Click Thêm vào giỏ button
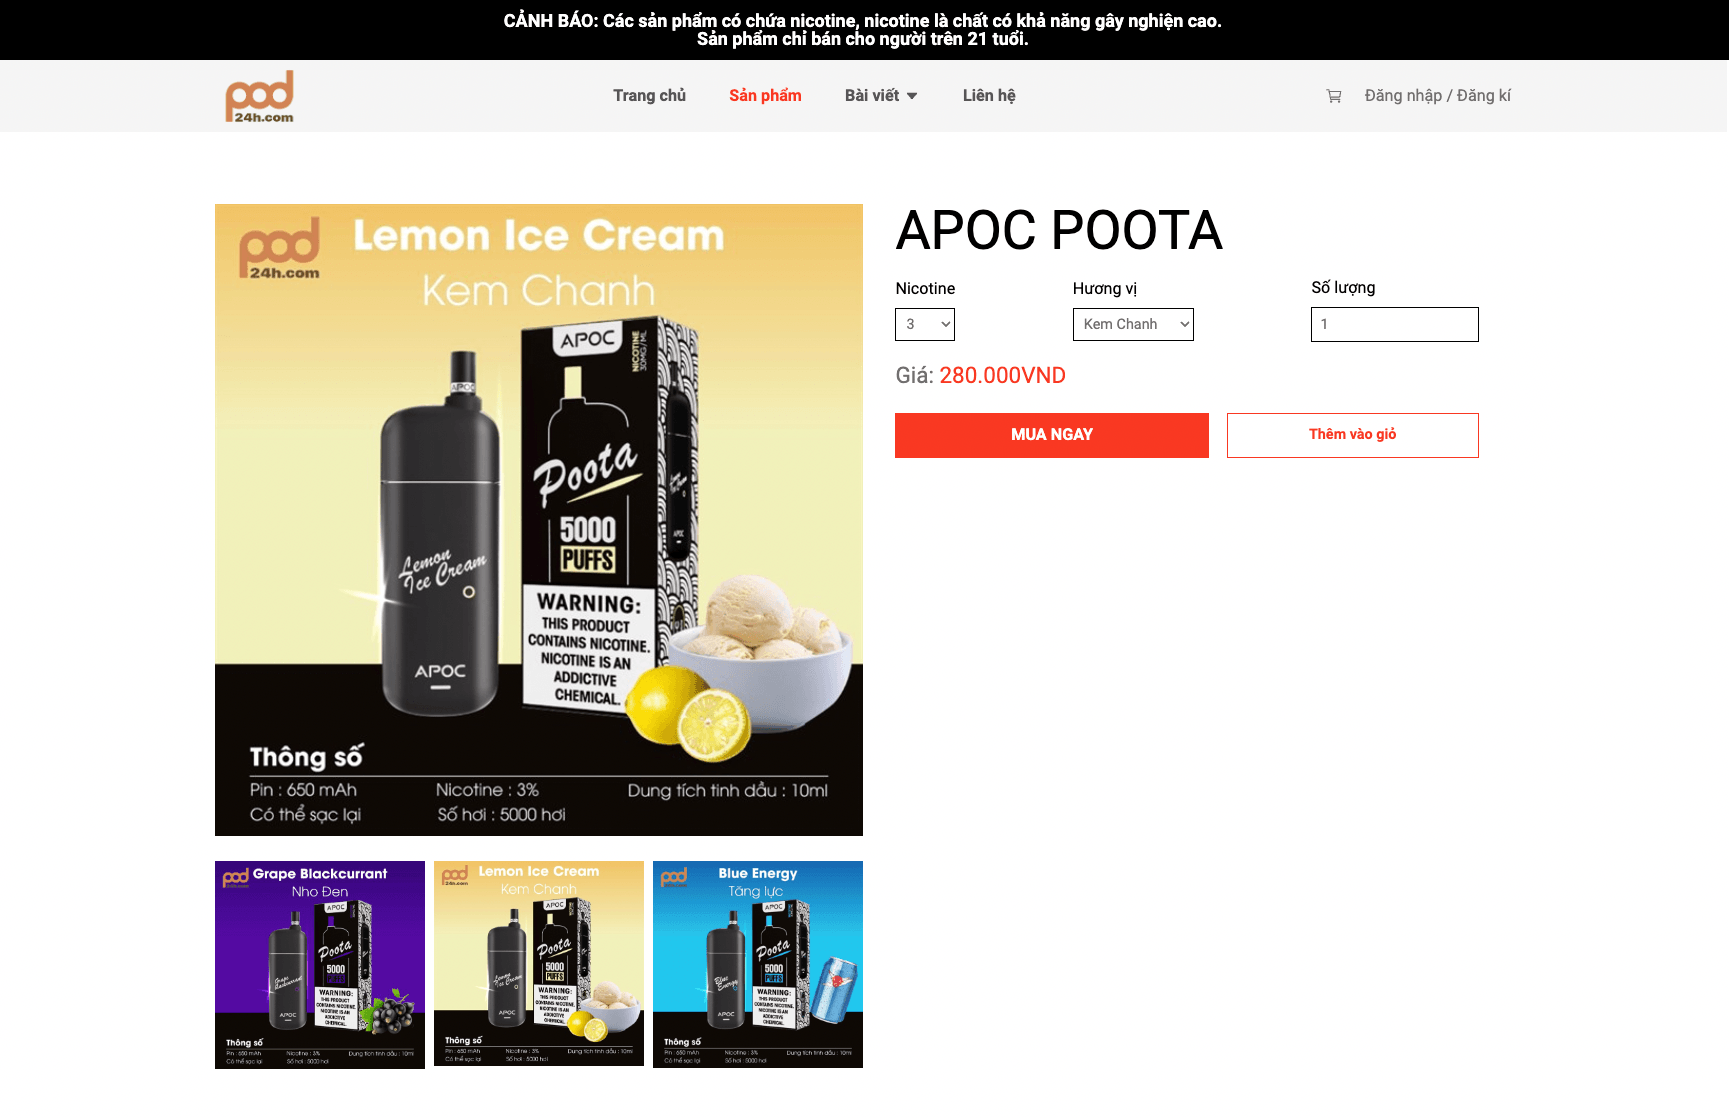Screen dimensions: 1729x1118 coord(1353,435)
